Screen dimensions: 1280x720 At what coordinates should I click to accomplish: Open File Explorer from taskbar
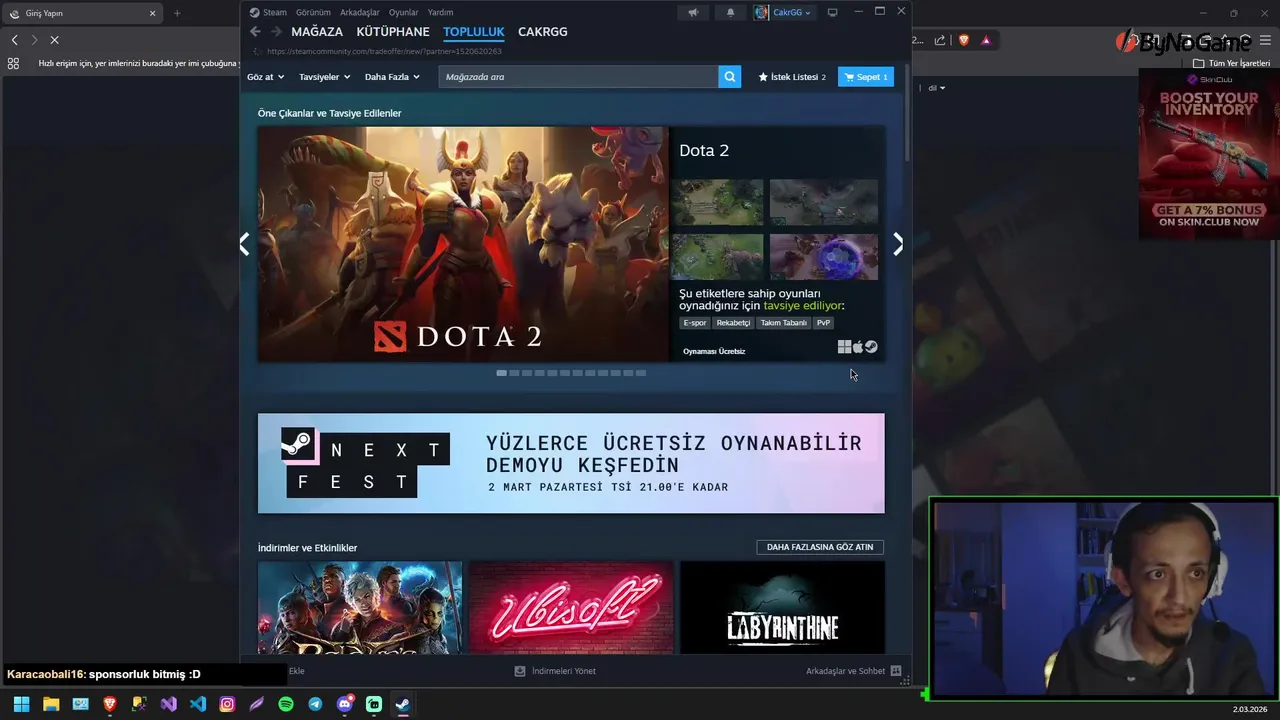(x=51, y=704)
